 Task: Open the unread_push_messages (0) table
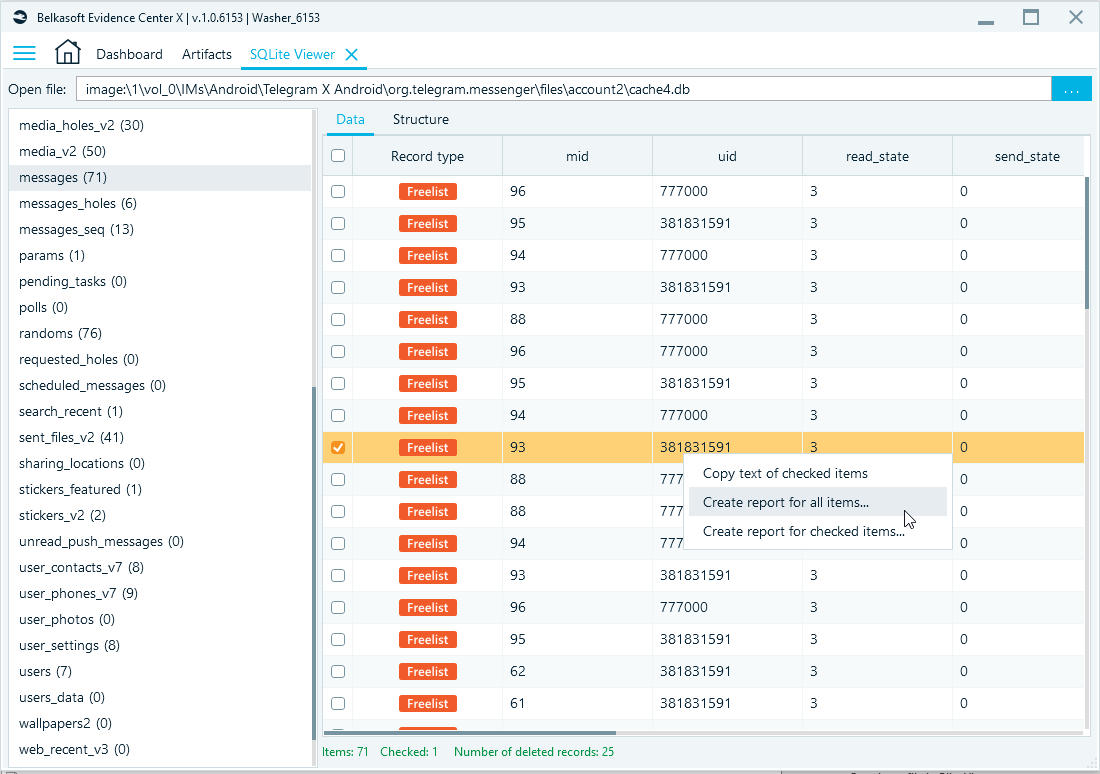tap(159, 542)
